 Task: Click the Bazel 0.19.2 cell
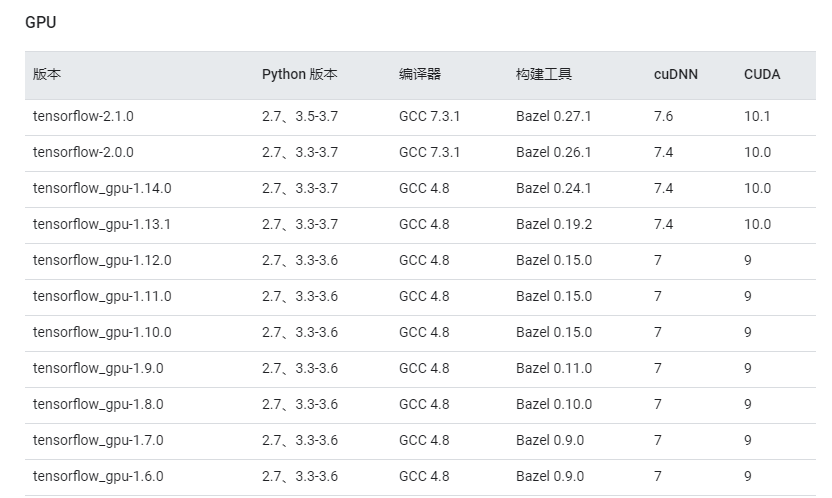(553, 224)
